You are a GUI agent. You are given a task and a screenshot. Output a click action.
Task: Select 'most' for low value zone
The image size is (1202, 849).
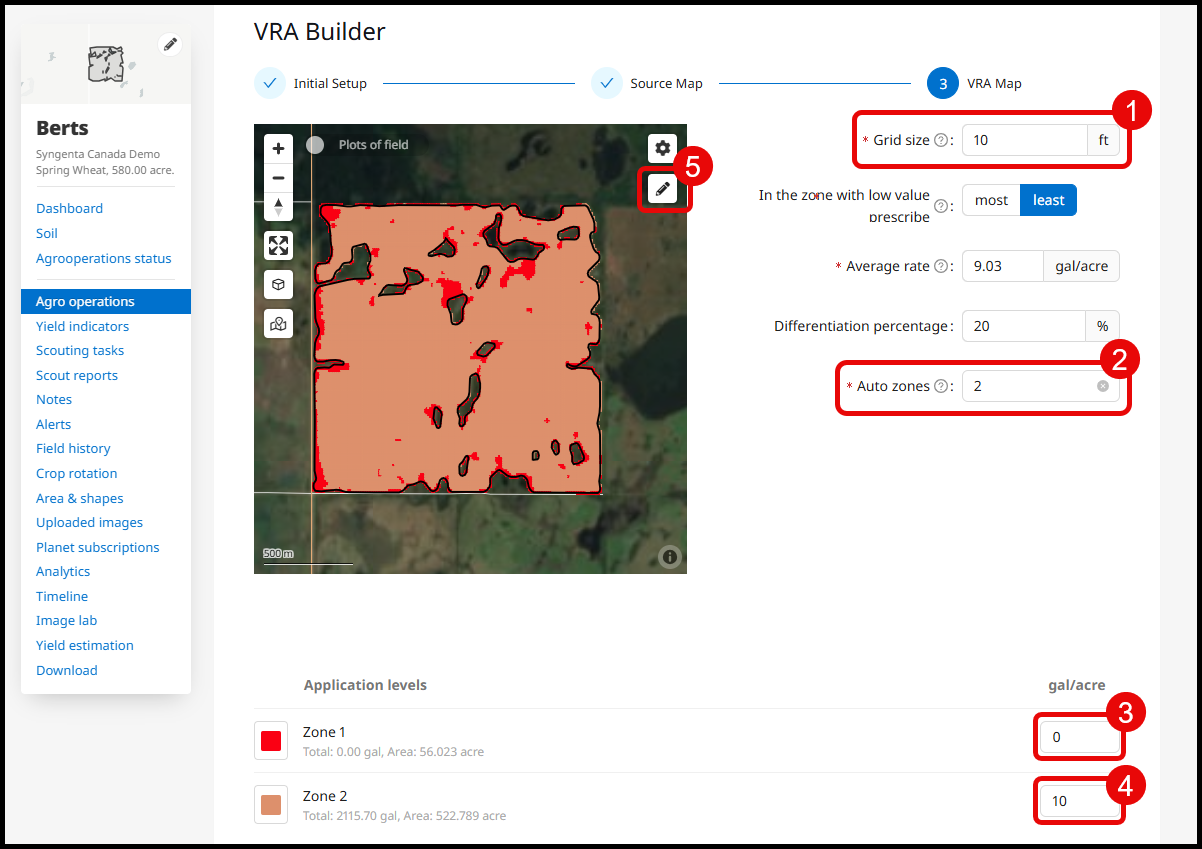pyautogui.click(x=991, y=200)
